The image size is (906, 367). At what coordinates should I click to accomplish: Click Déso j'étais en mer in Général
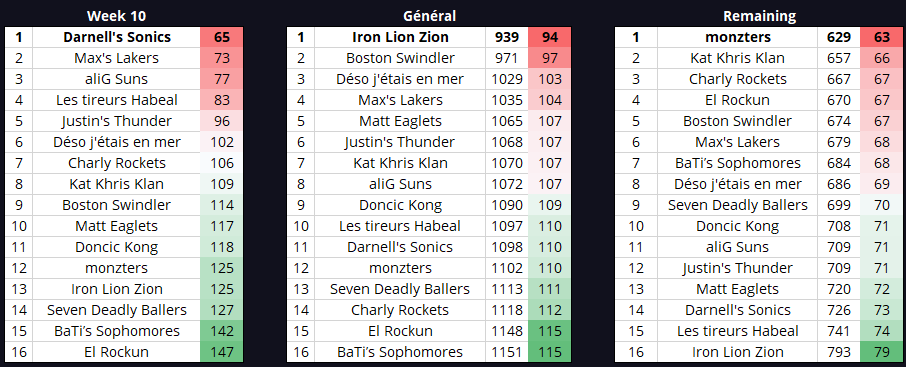tap(400, 79)
